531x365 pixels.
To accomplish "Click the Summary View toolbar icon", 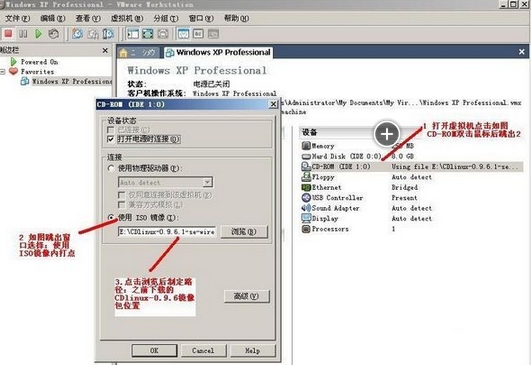I will 184,34.
